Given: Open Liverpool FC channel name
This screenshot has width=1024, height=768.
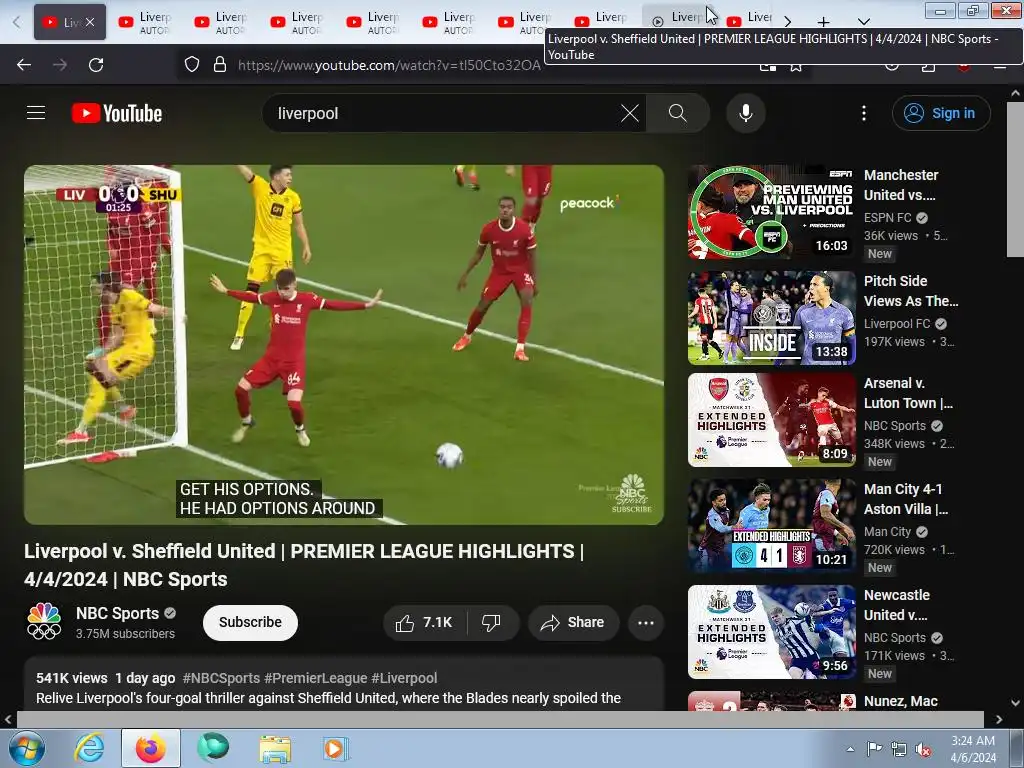Looking at the screenshot, I should pos(897,323).
